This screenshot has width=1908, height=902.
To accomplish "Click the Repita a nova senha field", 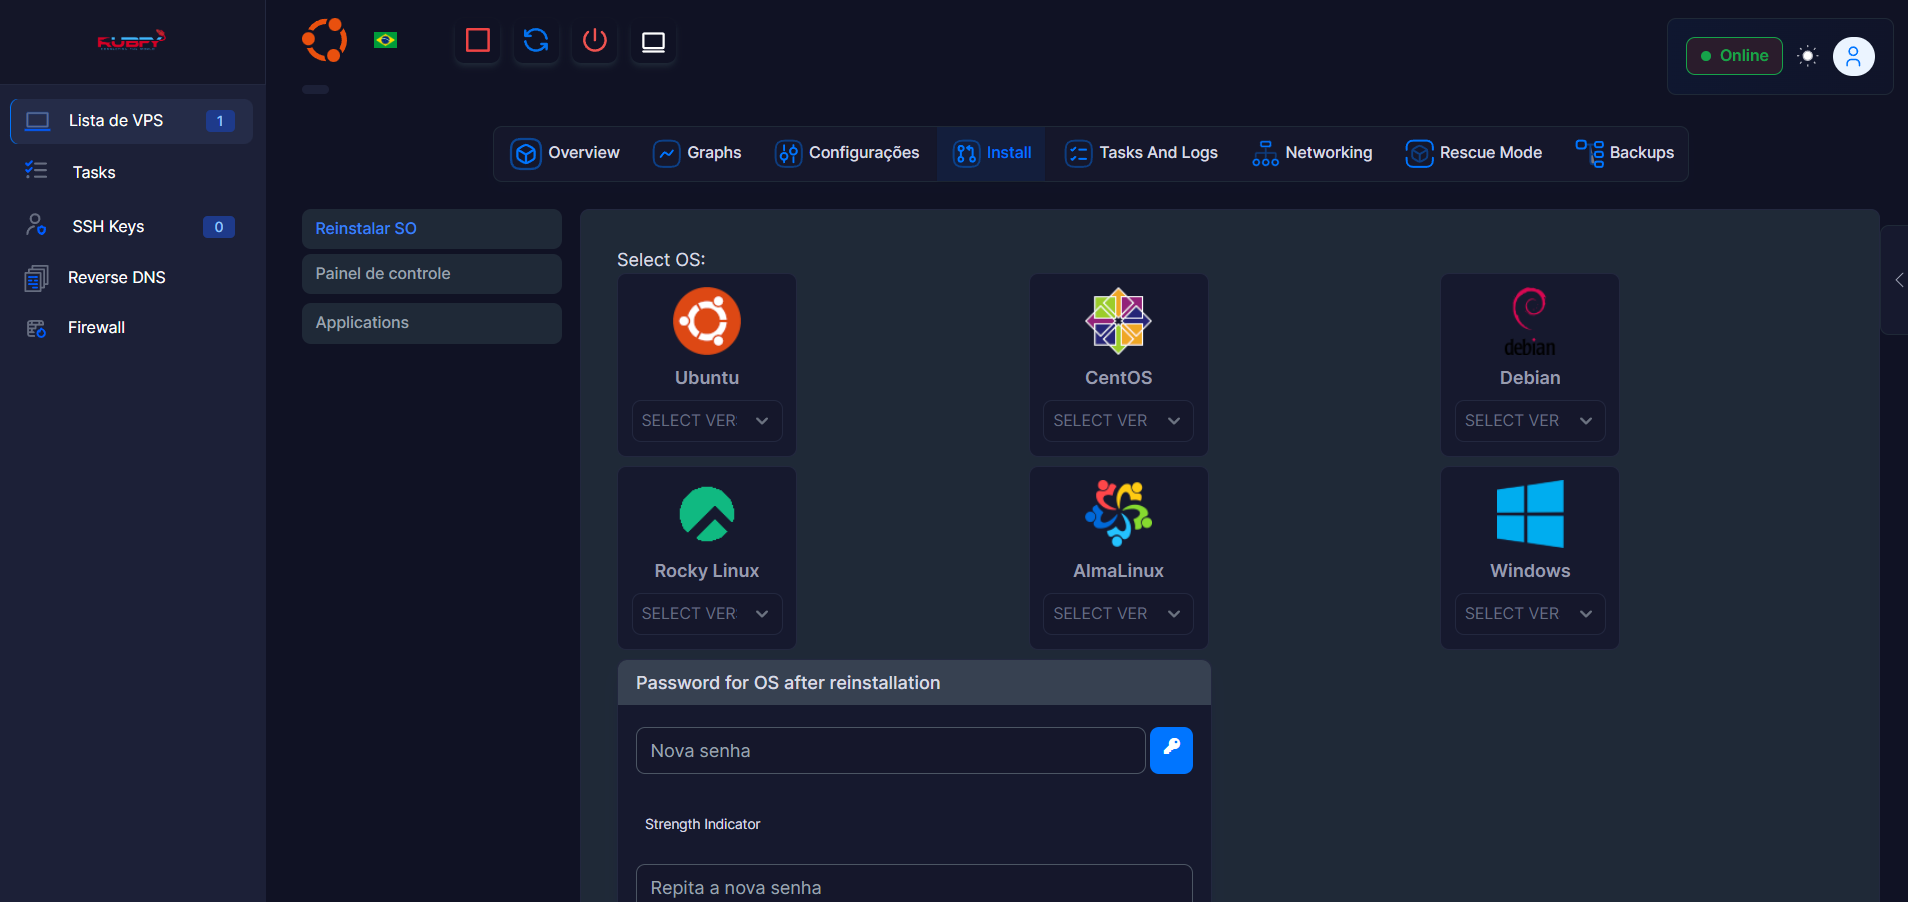I will [x=914, y=884].
